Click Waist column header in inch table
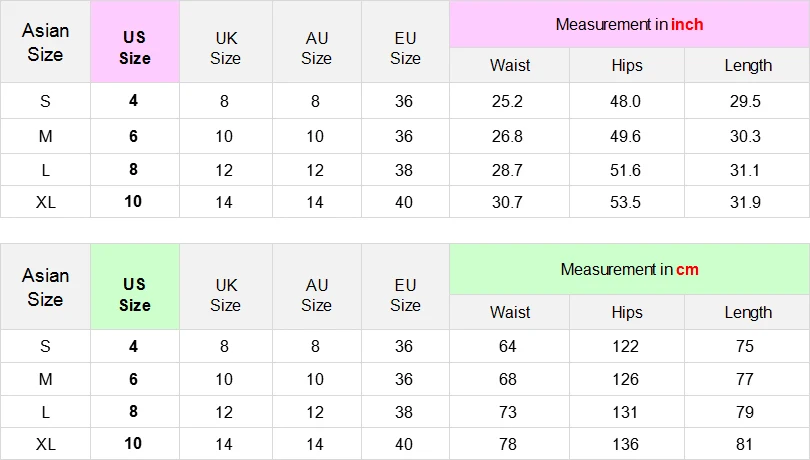 point(510,65)
